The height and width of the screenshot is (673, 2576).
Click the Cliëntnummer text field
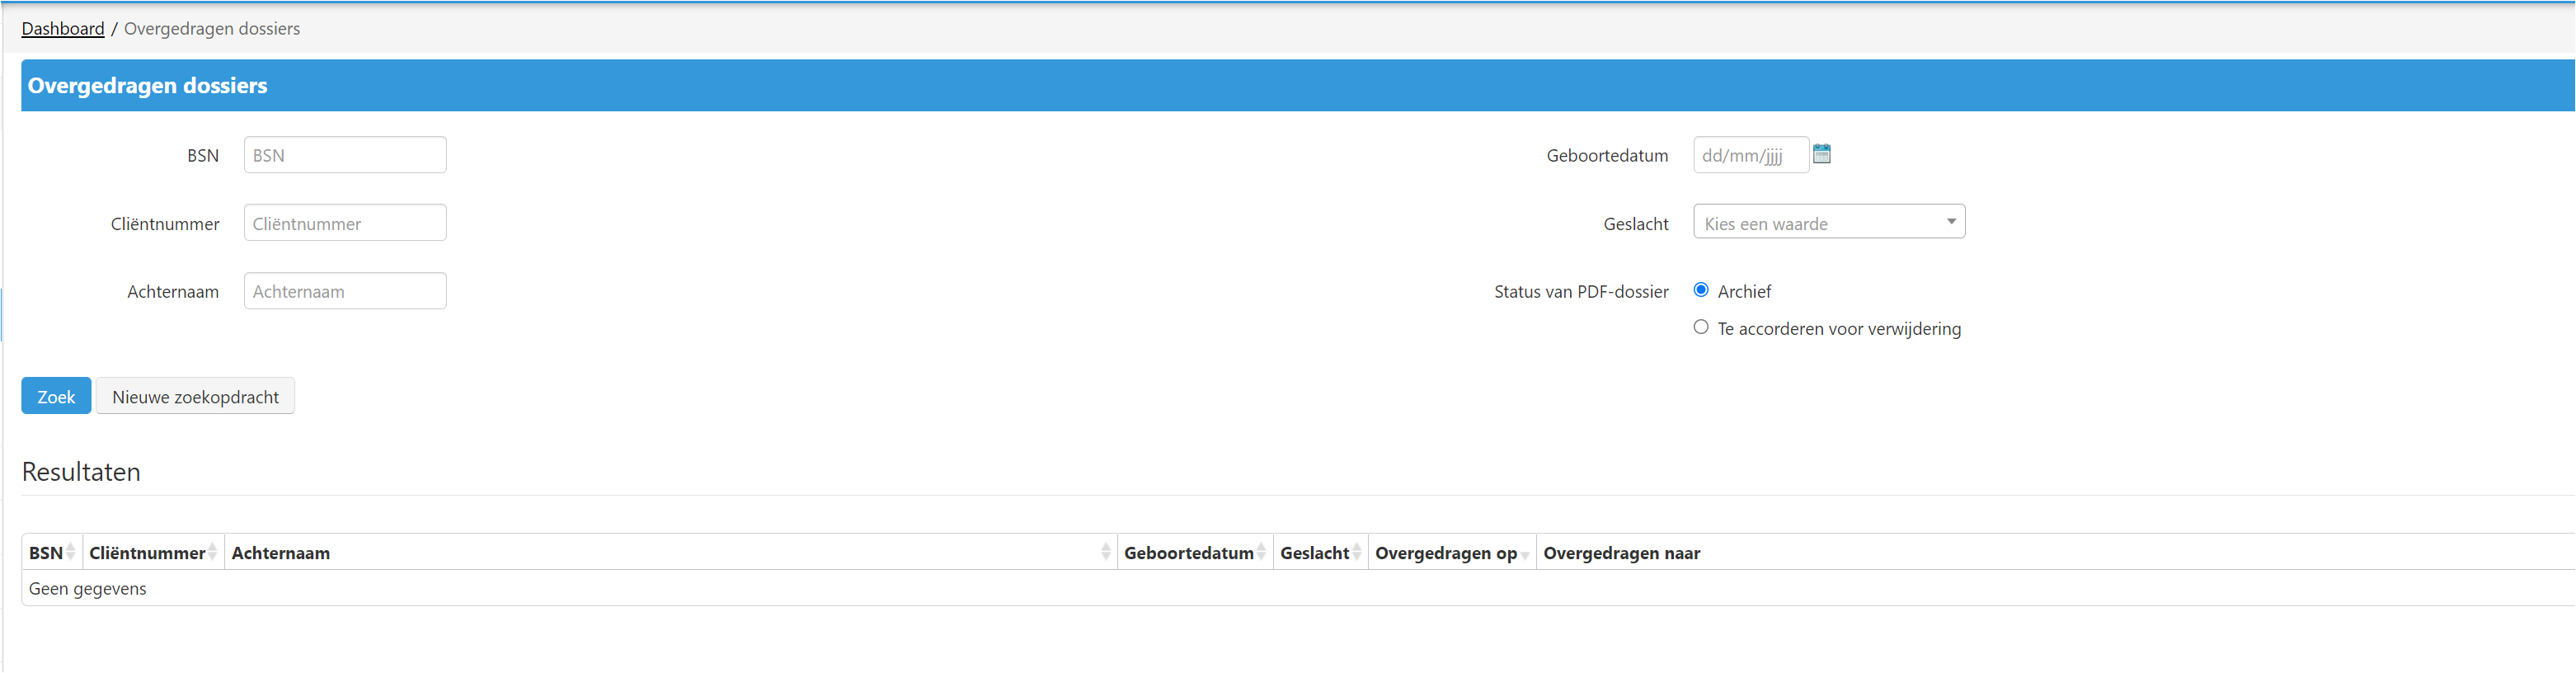[x=345, y=223]
